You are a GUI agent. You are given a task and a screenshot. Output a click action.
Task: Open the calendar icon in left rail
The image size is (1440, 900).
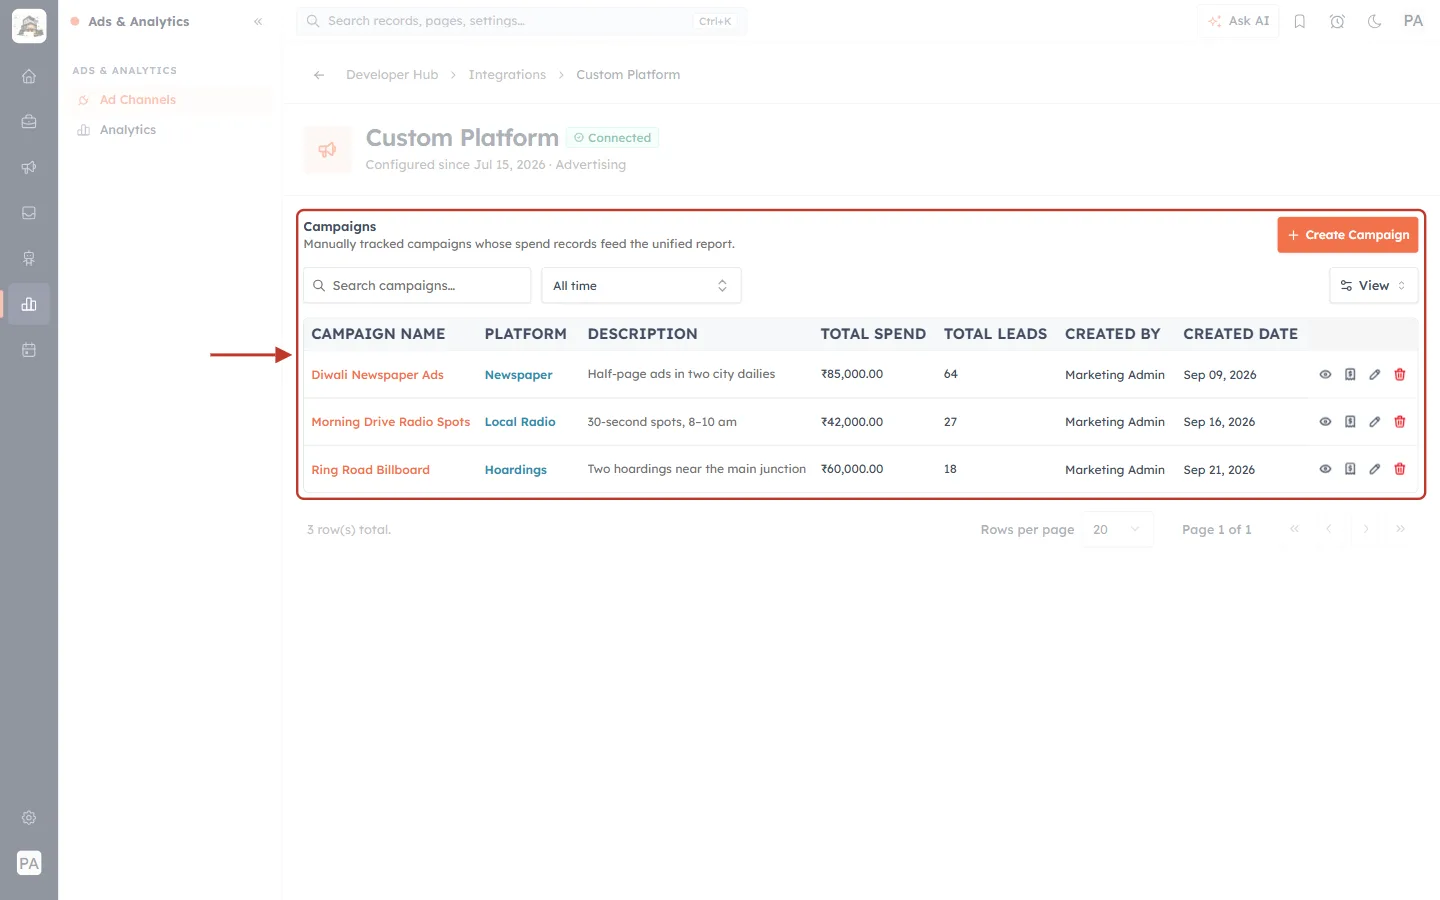(29, 350)
